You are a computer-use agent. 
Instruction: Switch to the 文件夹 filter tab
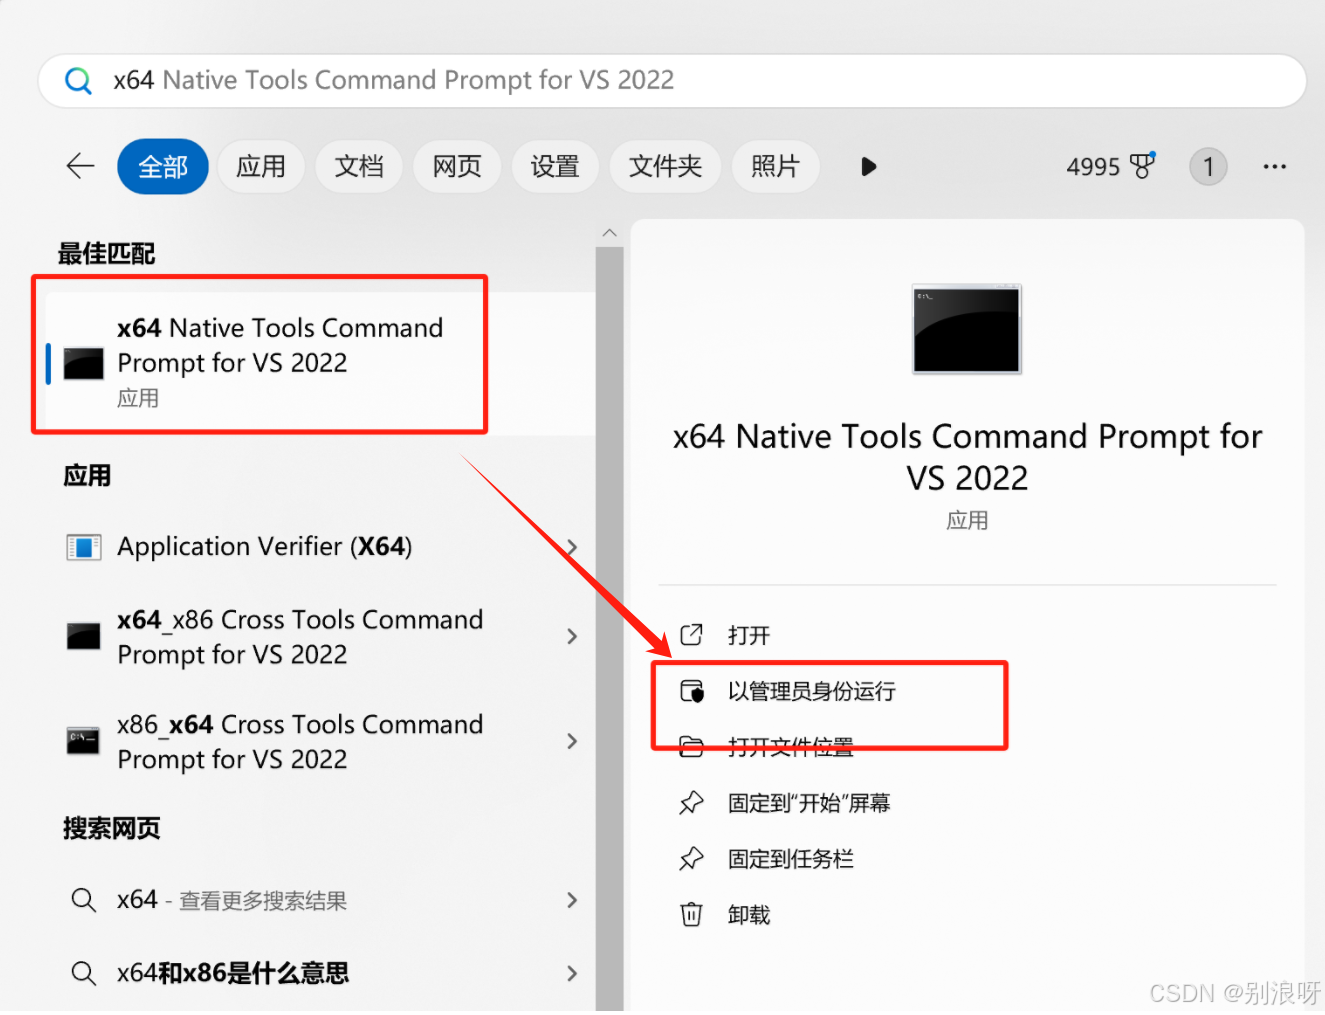[665, 166]
